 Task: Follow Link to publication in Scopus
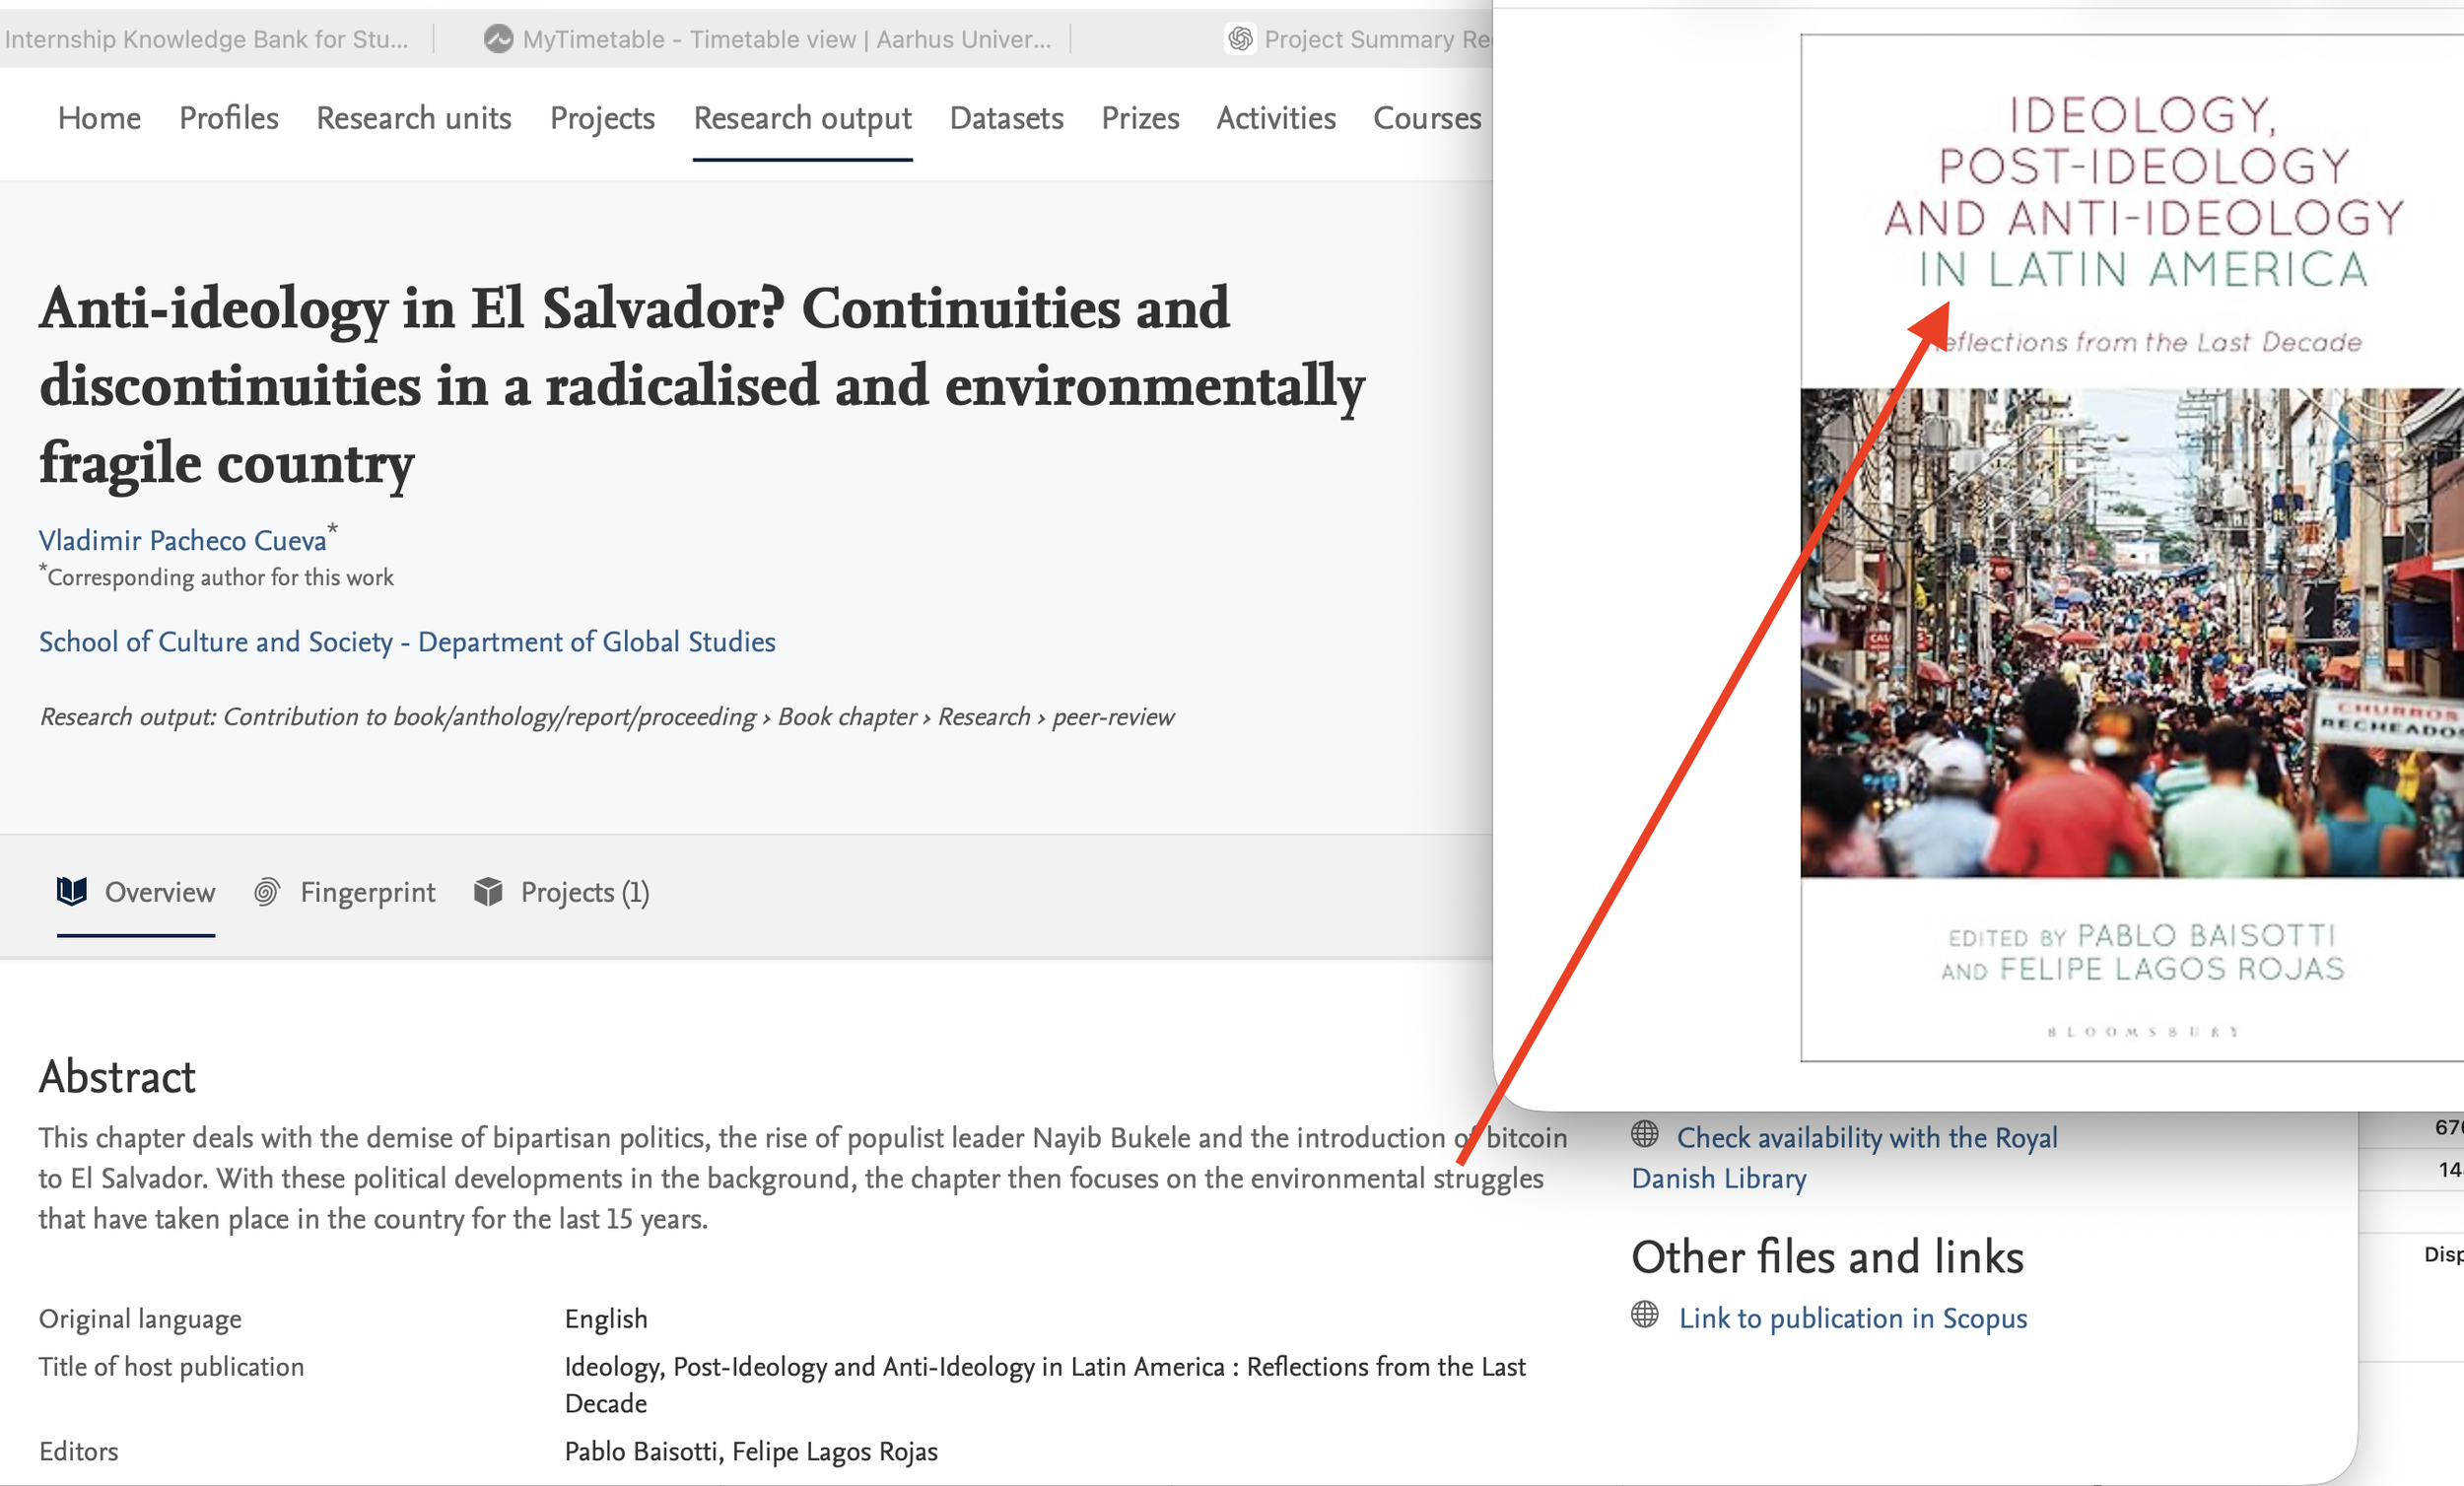1853,1319
